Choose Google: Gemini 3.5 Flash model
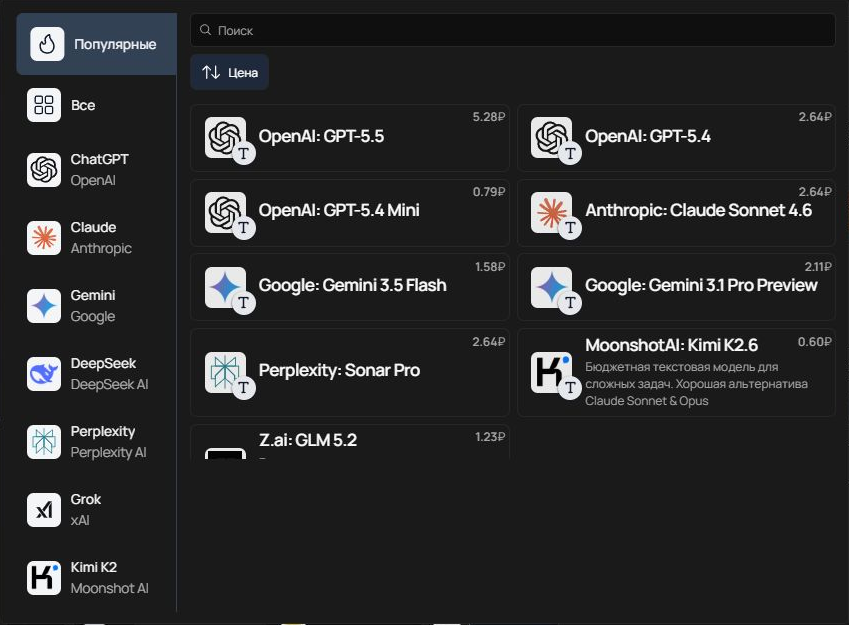This screenshot has width=849, height=625. (350, 287)
